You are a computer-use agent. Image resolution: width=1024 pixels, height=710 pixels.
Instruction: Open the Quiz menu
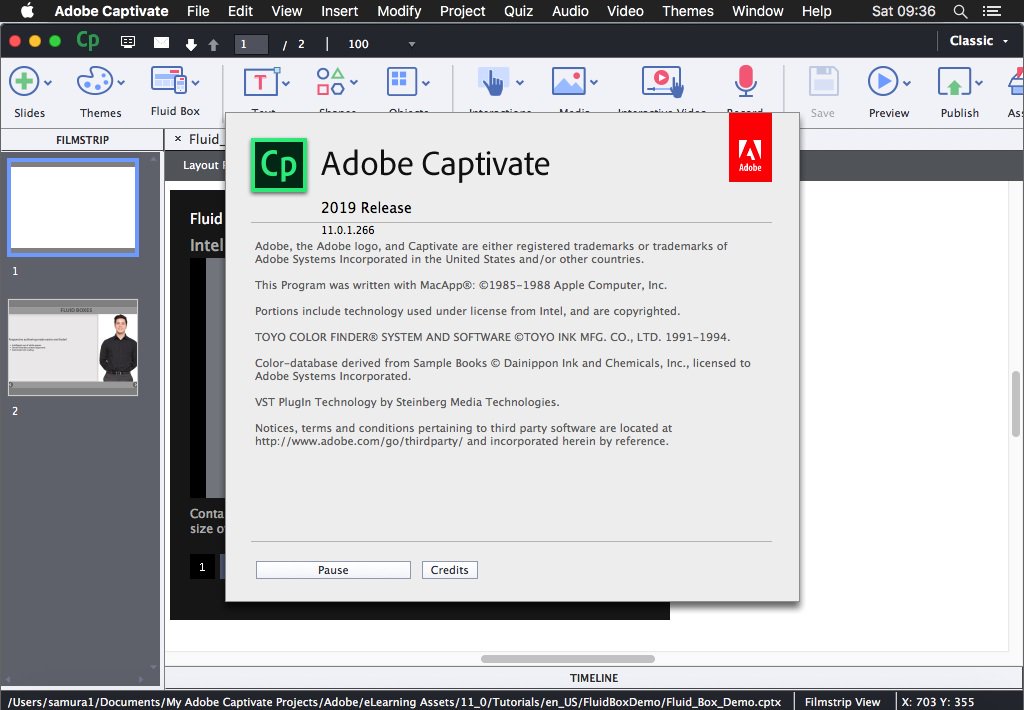pos(519,11)
